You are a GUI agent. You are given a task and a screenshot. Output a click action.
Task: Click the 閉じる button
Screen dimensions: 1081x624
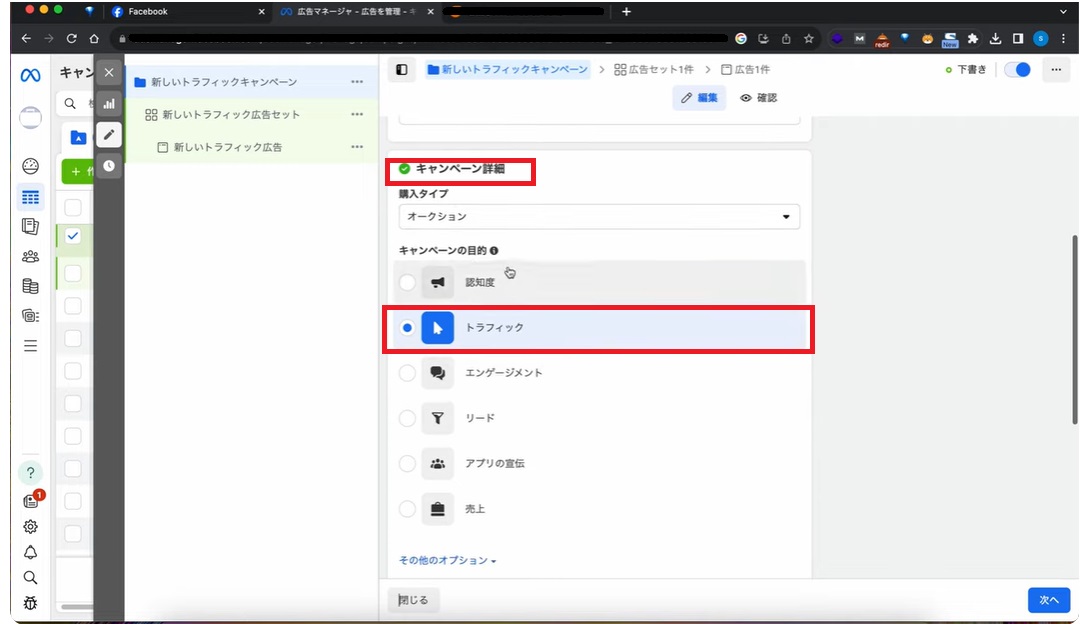tap(414, 600)
